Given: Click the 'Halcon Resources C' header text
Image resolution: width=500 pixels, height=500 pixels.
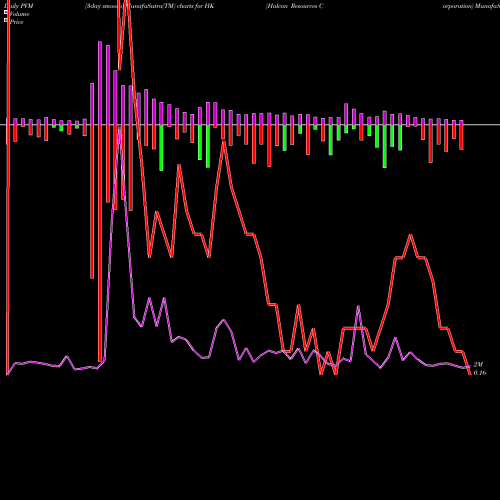Looking at the screenshot, I should pos(295,6).
